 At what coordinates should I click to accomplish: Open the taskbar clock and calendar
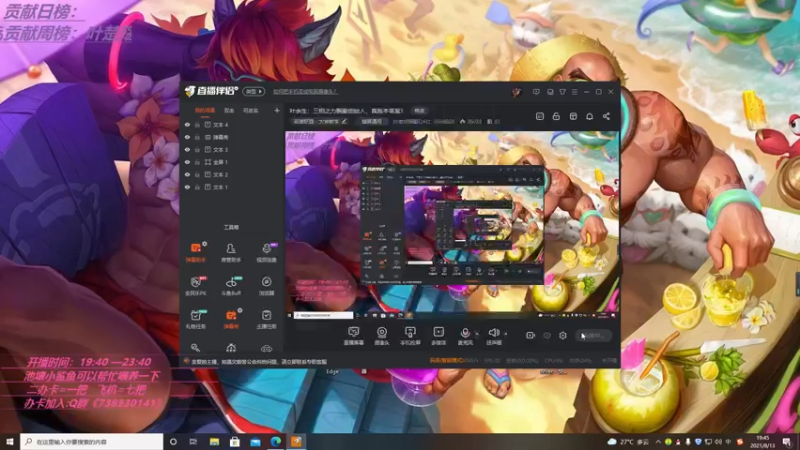[763, 442]
